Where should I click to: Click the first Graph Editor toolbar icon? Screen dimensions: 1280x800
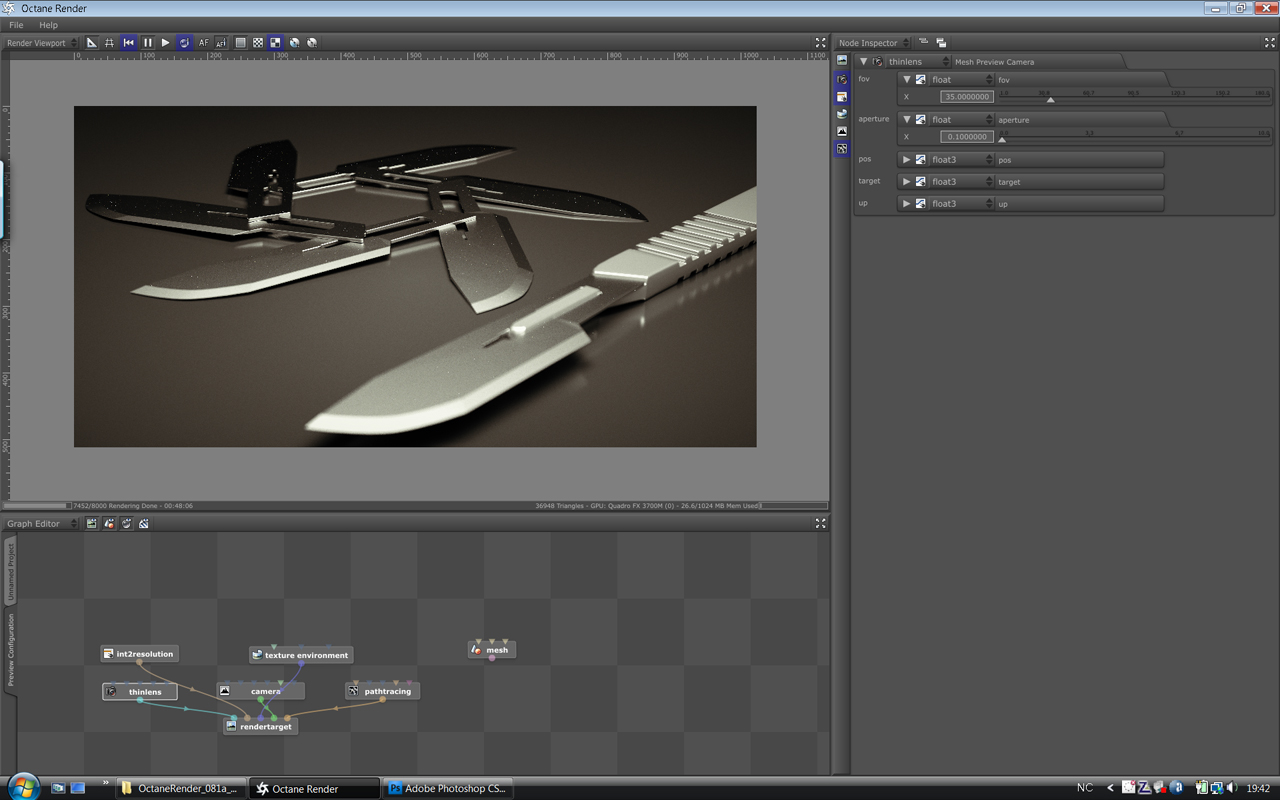coord(91,524)
